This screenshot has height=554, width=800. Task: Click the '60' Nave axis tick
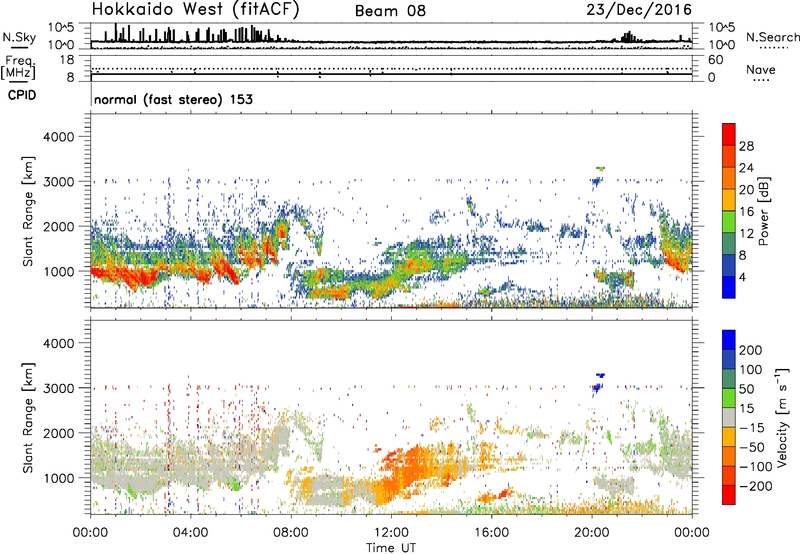715,60
